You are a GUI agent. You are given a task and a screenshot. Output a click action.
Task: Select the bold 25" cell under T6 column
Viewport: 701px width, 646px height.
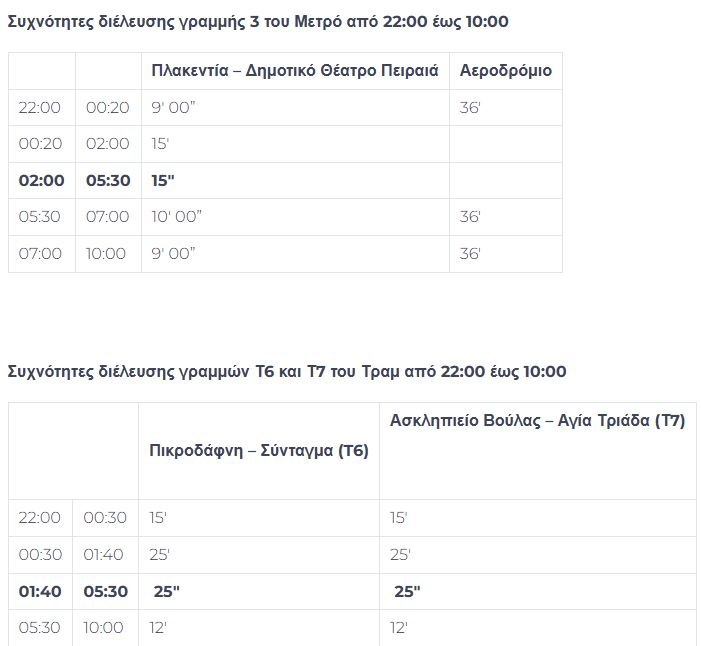coord(166,592)
